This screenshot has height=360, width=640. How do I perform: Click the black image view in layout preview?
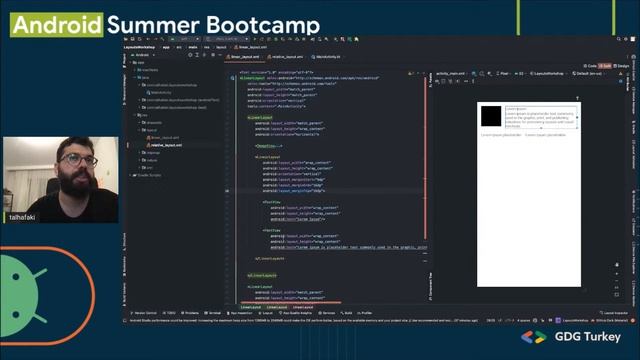tap(491, 116)
